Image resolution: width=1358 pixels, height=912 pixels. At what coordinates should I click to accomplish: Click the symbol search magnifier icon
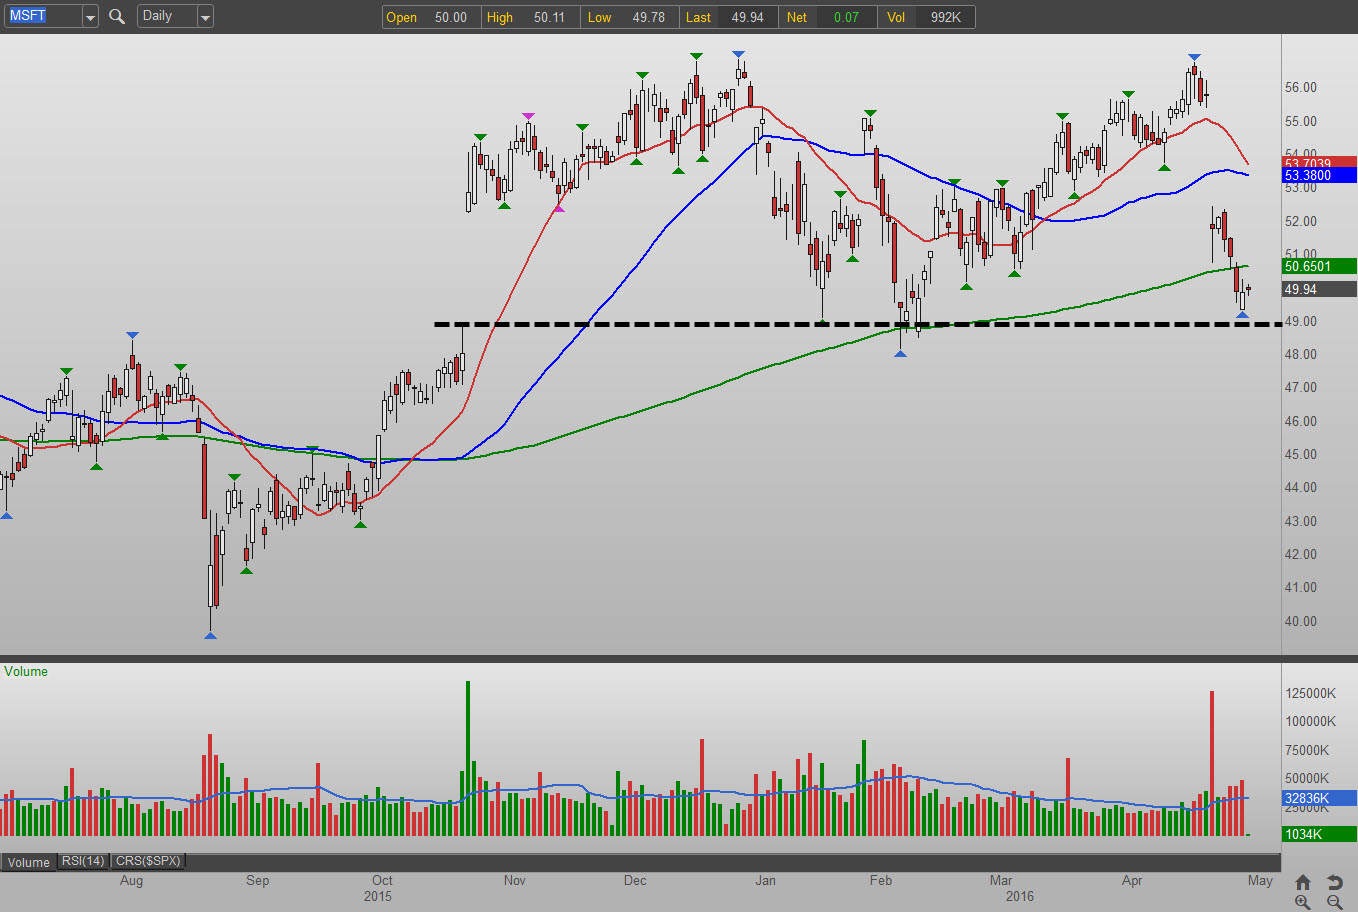[x=117, y=16]
